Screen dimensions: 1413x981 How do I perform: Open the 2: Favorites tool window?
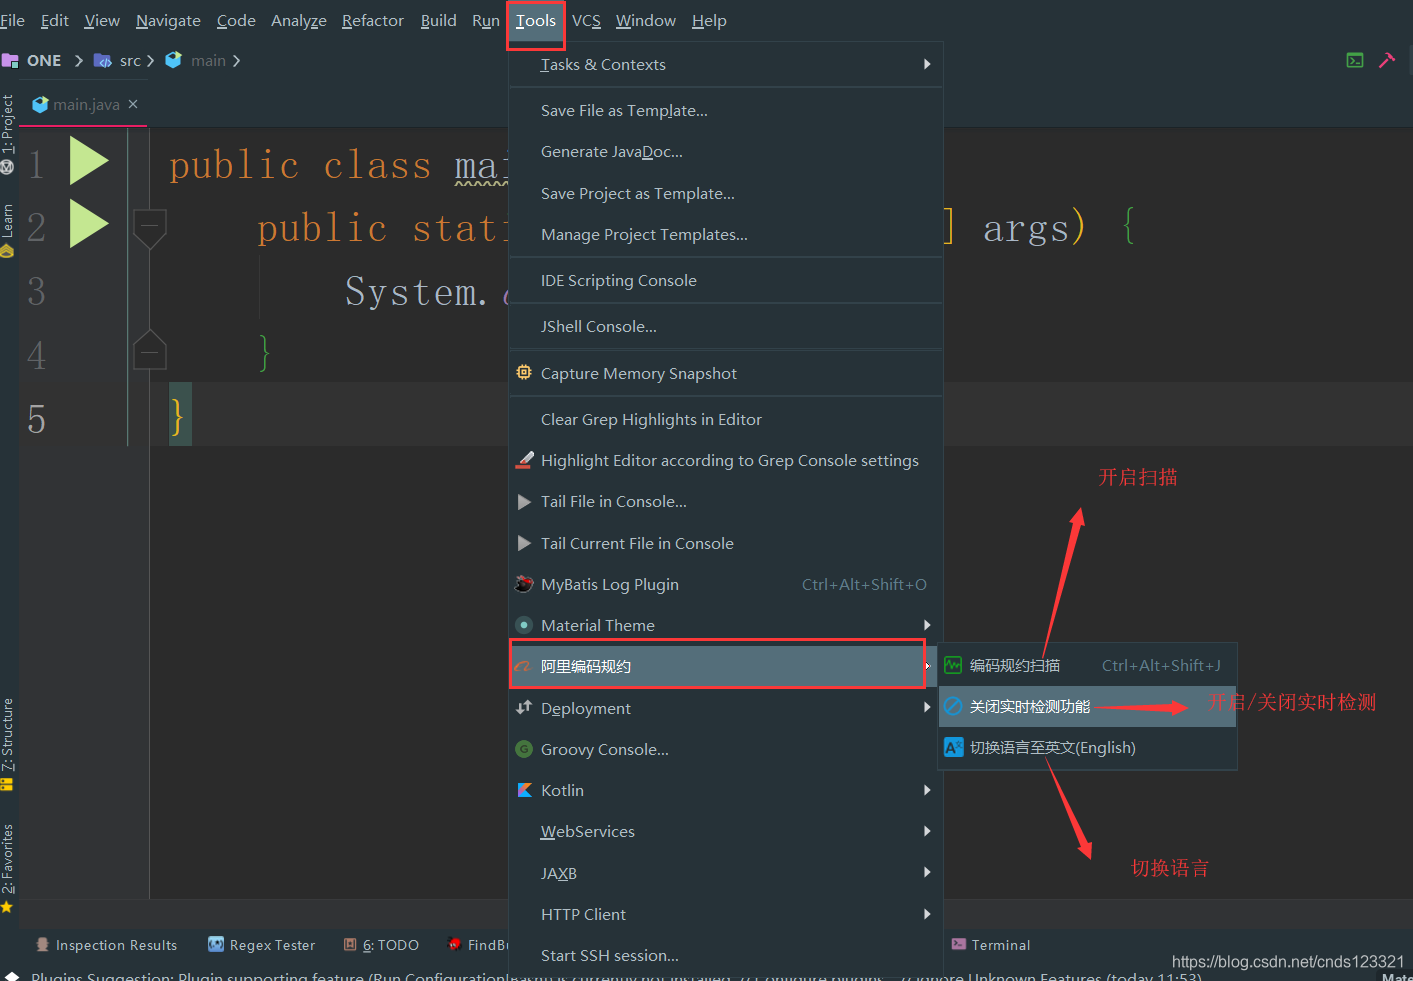point(8,868)
